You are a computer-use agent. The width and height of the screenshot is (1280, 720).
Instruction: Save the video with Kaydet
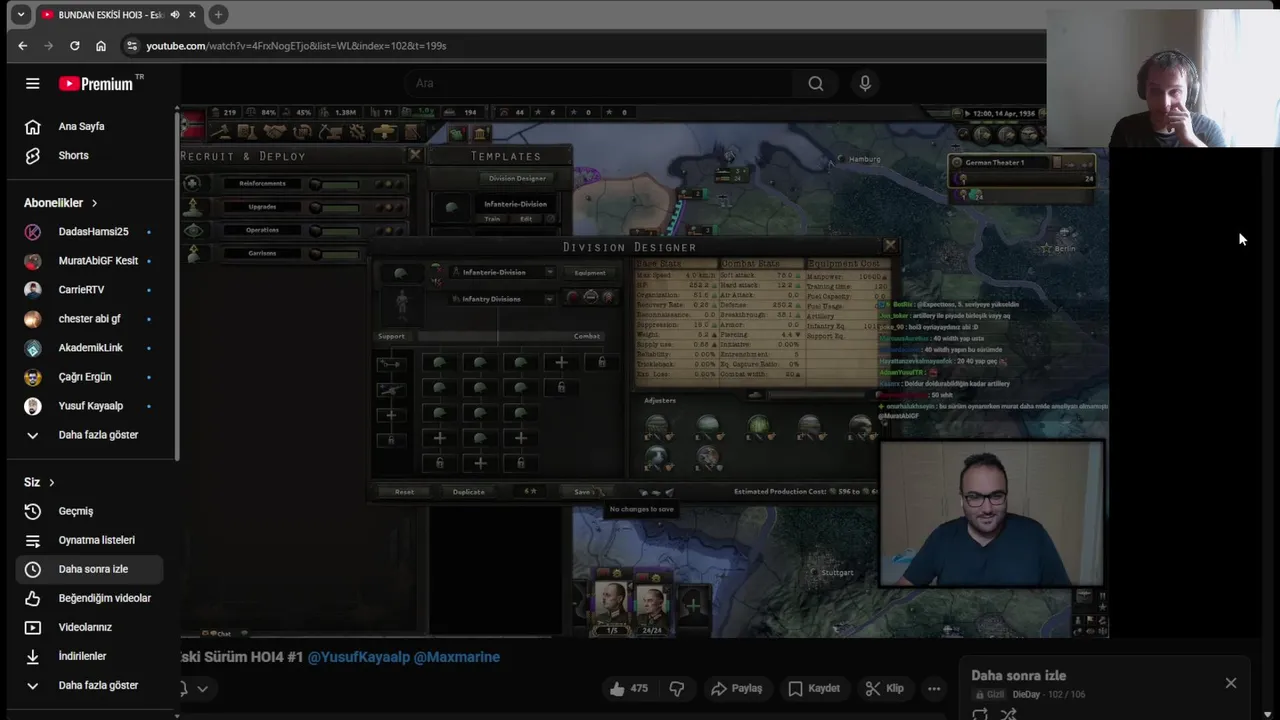pos(814,688)
